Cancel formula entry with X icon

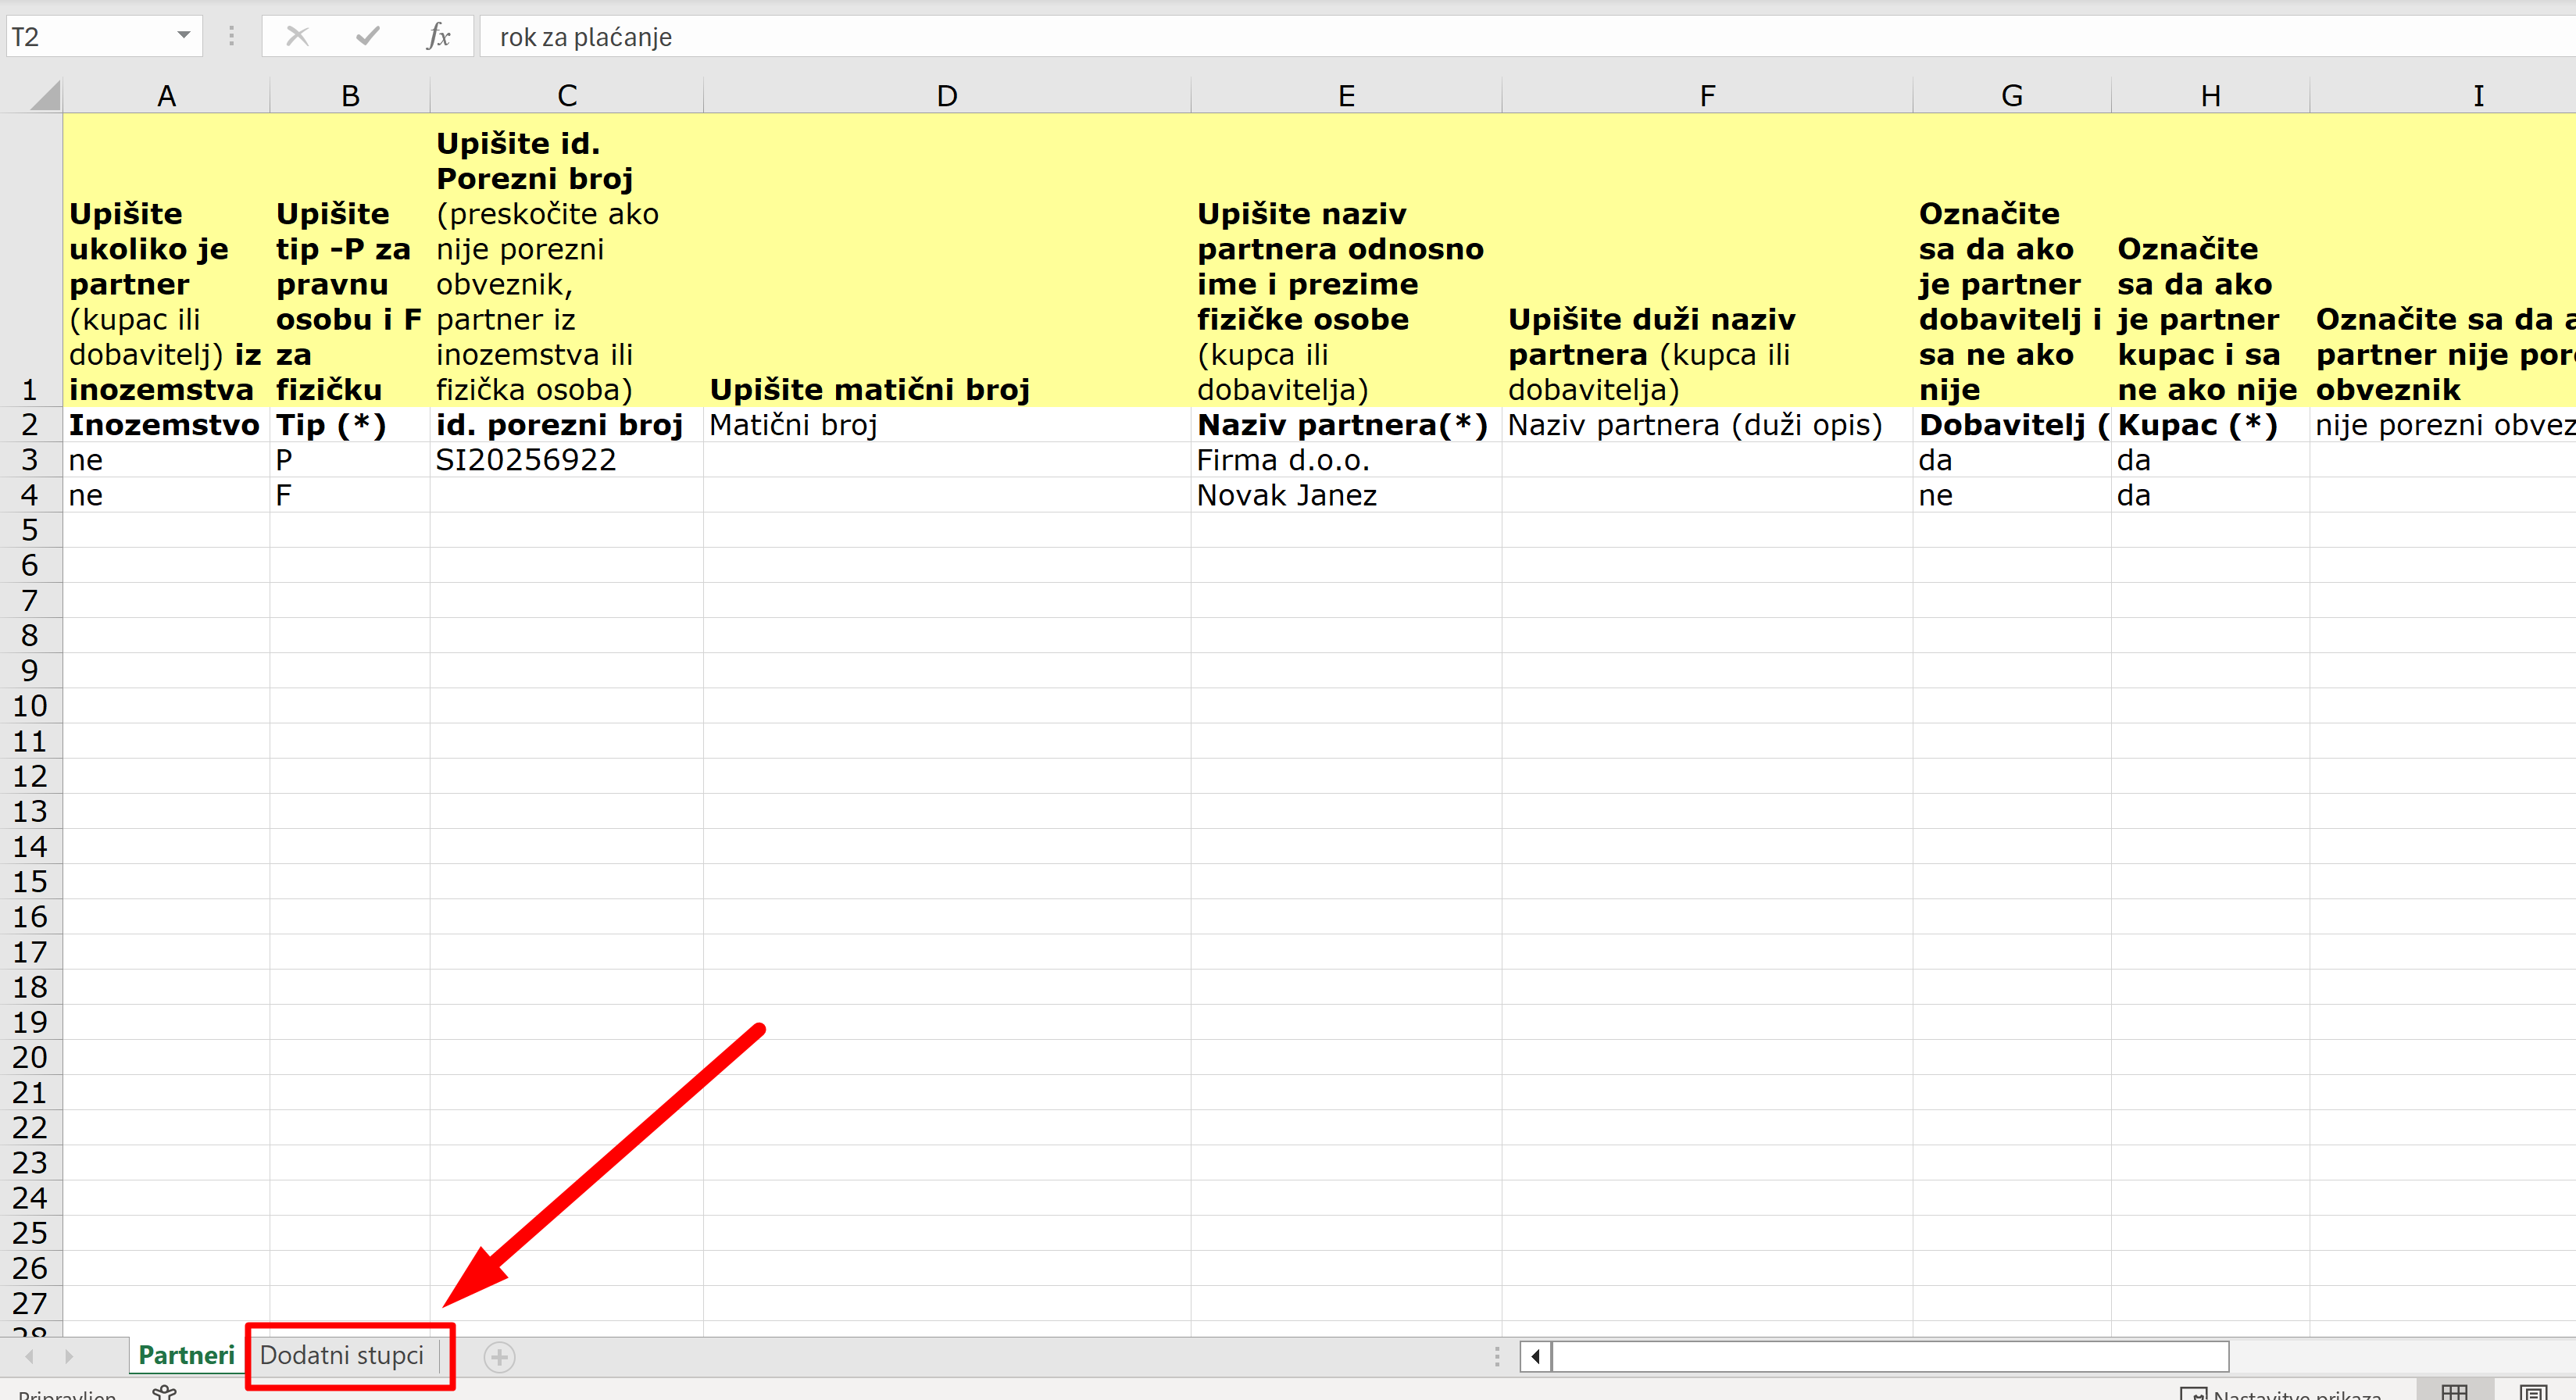tap(297, 37)
